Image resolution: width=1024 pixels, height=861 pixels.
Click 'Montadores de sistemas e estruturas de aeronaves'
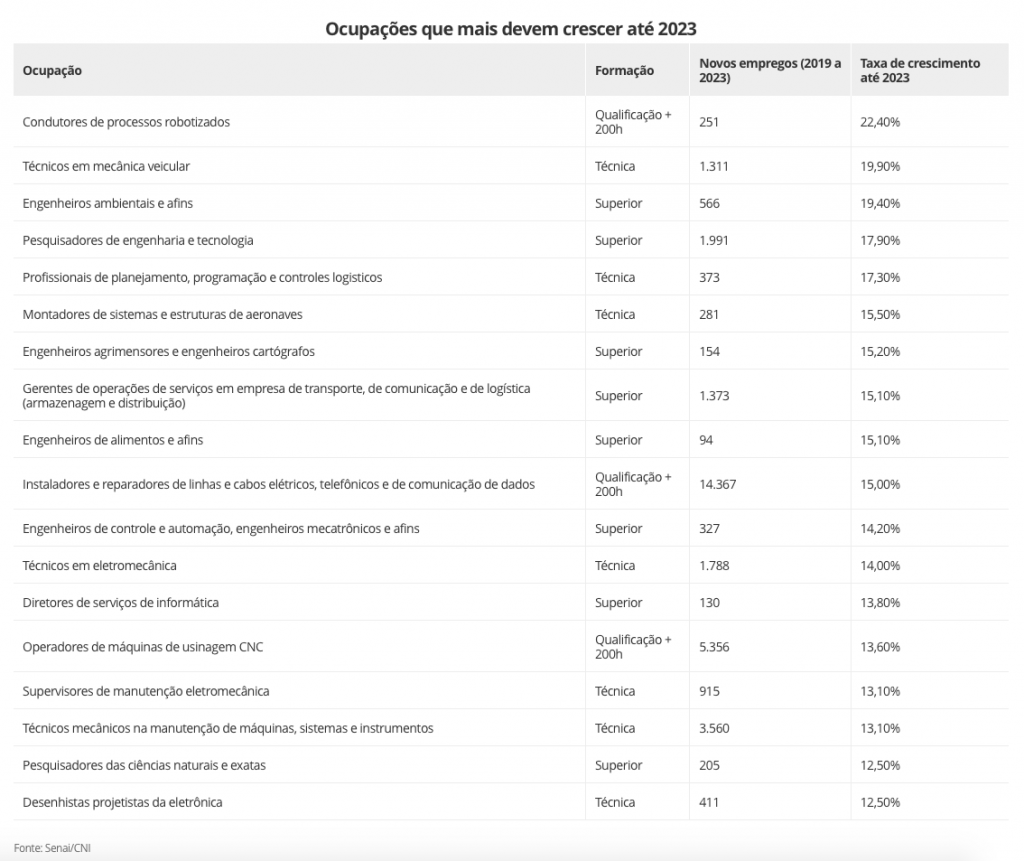[162, 314]
